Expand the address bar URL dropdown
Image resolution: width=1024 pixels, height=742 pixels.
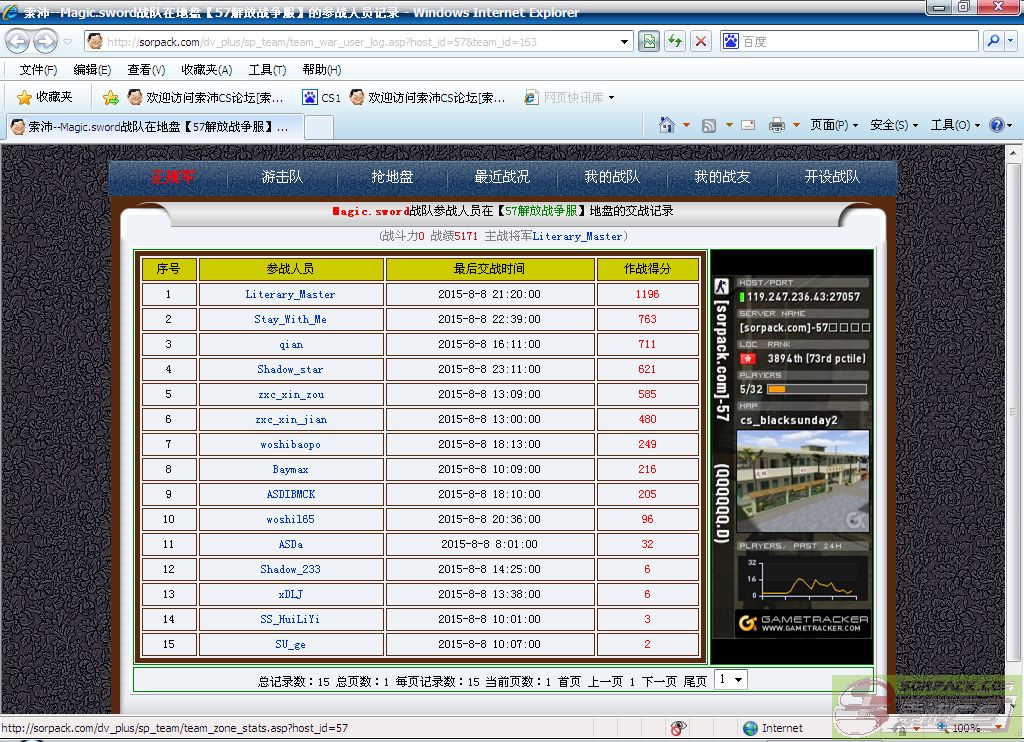pos(625,42)
